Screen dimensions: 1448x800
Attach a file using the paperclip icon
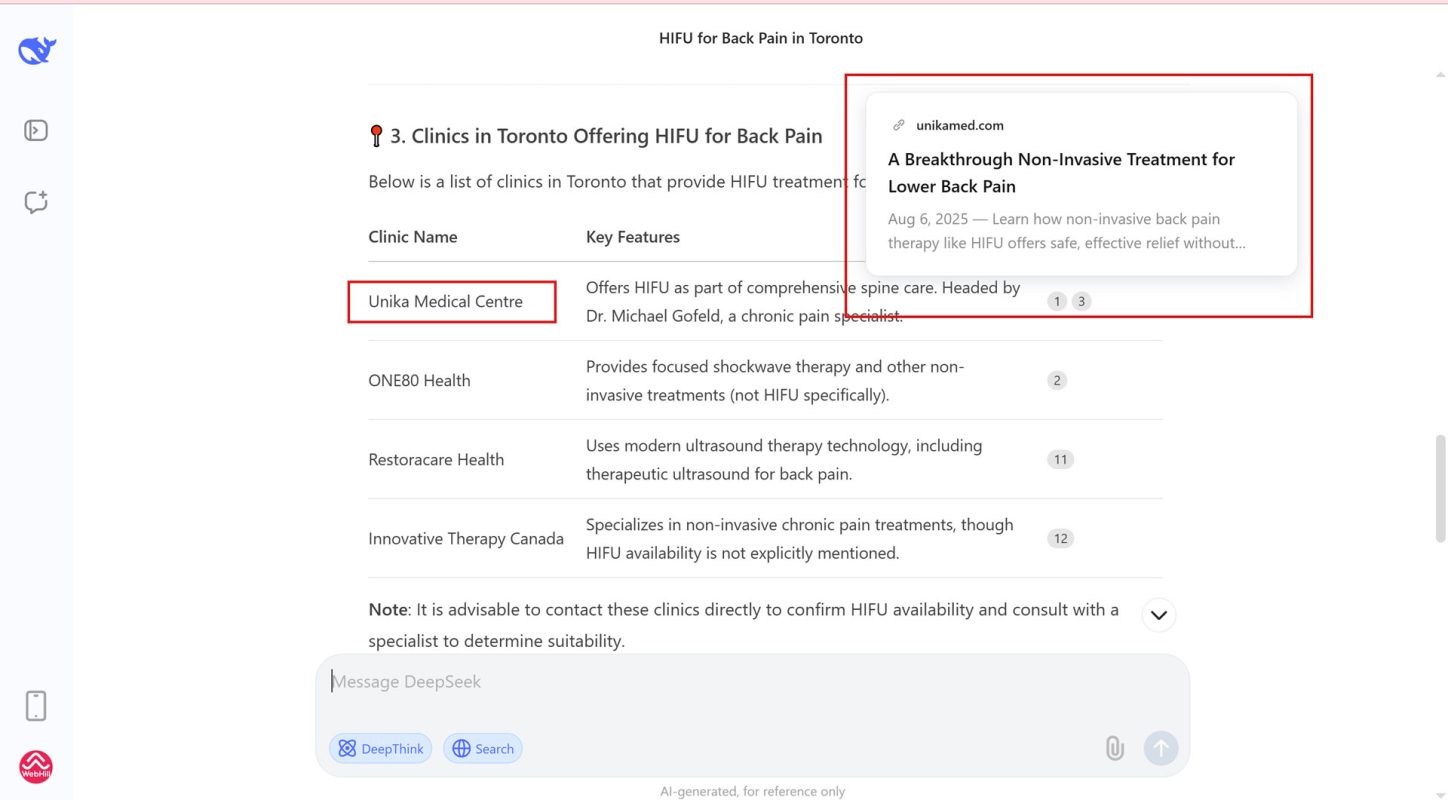click(1113, 747)
